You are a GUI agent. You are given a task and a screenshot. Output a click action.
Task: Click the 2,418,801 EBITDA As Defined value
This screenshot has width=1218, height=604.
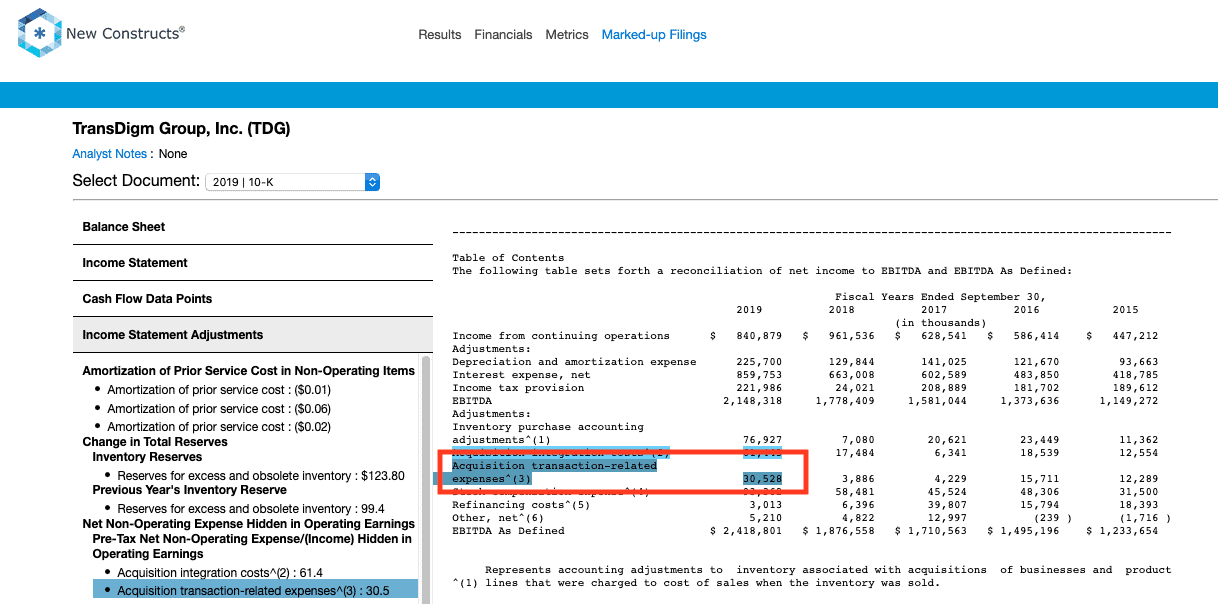(x=752, y=531)
